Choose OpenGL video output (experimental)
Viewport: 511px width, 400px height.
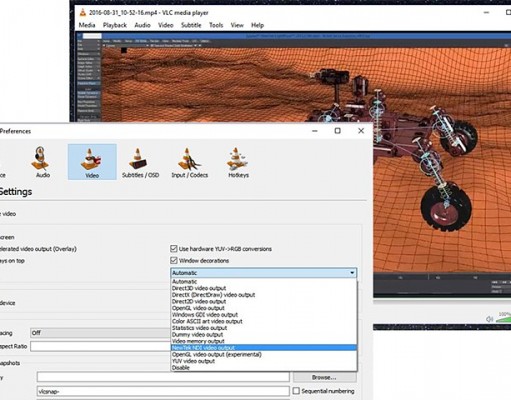click(x=264, y=354)
